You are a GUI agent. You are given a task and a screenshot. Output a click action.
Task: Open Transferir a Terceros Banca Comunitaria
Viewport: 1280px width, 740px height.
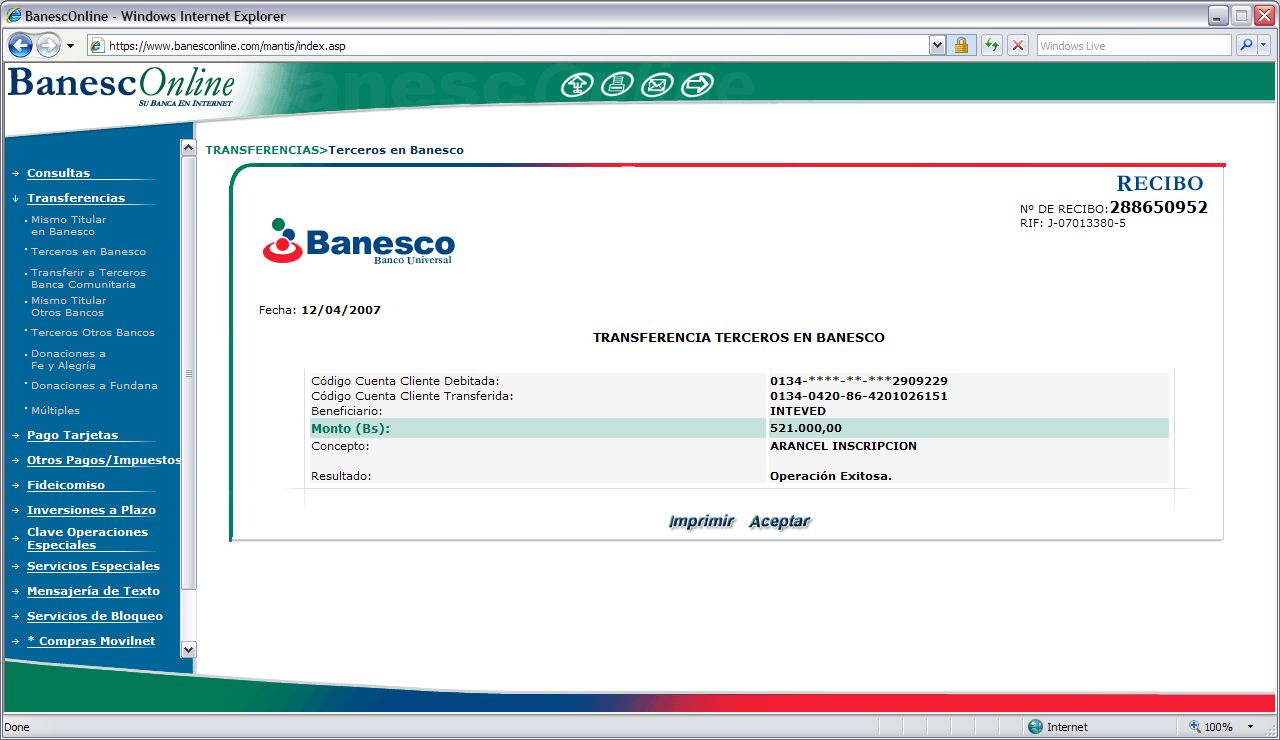(x=88, y=278)
